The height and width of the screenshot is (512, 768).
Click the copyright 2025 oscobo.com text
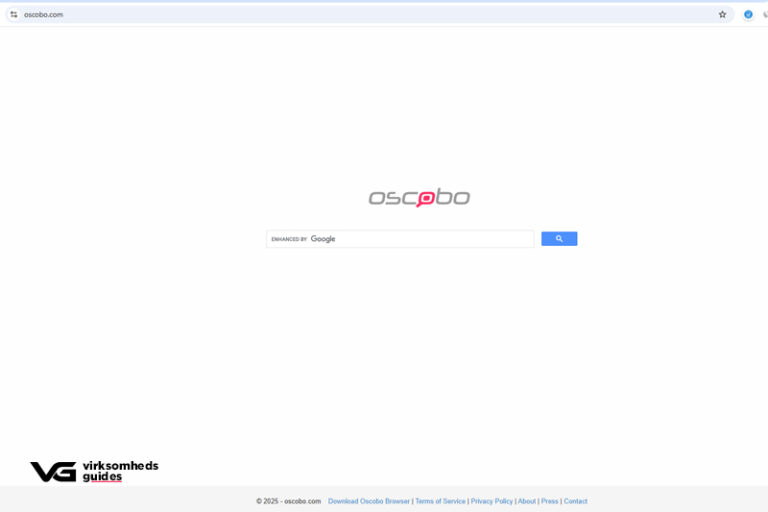288,501
